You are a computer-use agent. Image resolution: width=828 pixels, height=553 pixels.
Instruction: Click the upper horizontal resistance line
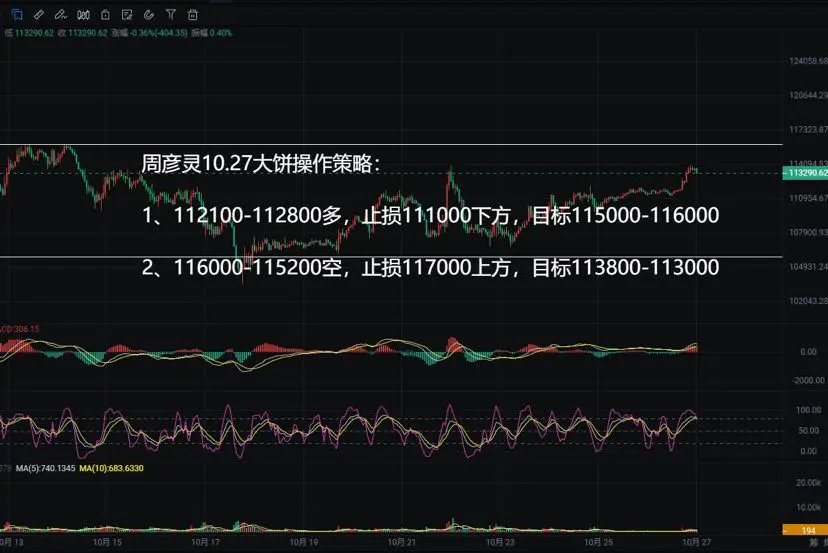(x=391, y=144)
